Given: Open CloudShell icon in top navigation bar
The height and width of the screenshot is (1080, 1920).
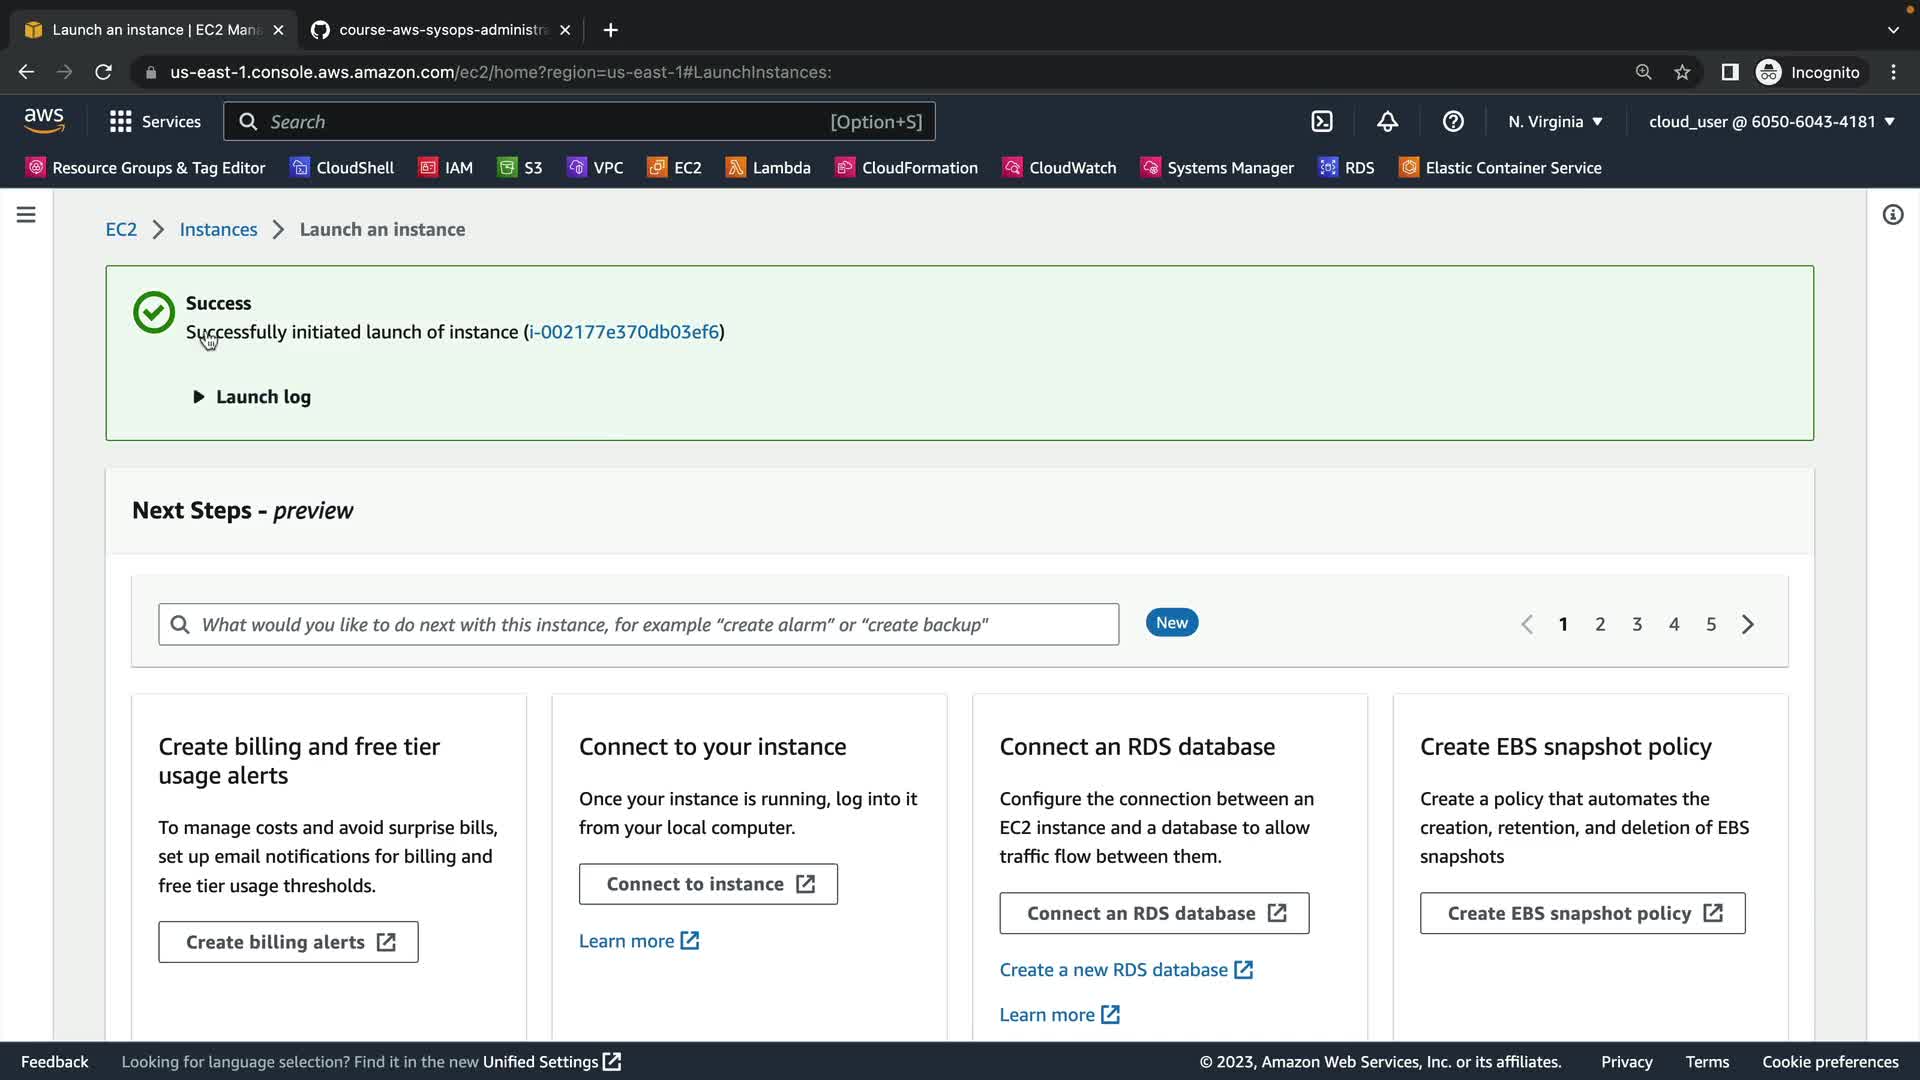Looking at the screenshot, I should click(1322, 122).
